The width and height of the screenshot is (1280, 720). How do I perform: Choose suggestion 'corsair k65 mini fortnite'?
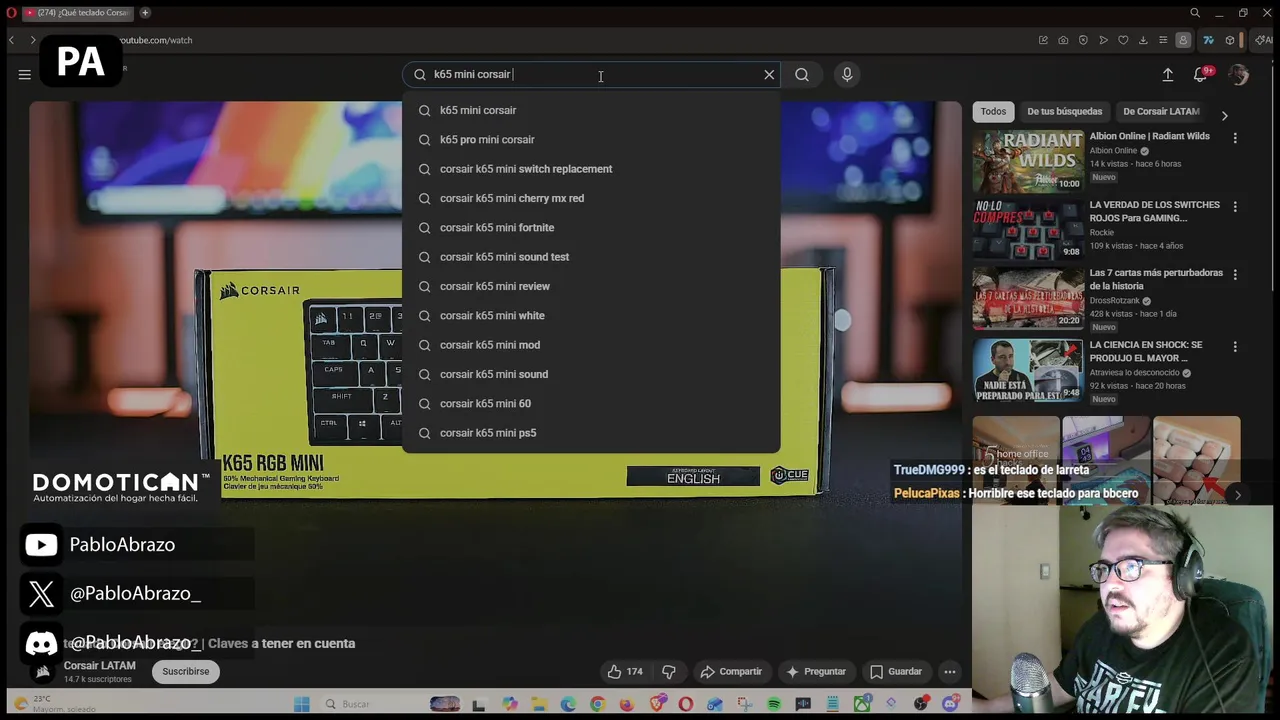591,227
